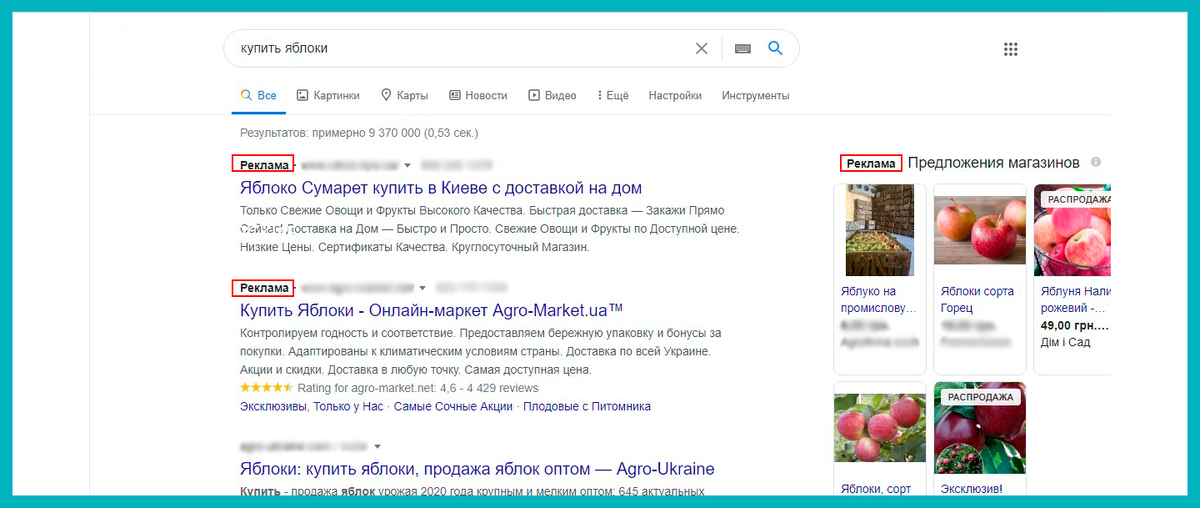Click the 'Предложения магазинов' heading
Viewport: 1200px width, 508px height.
(994, 162)
